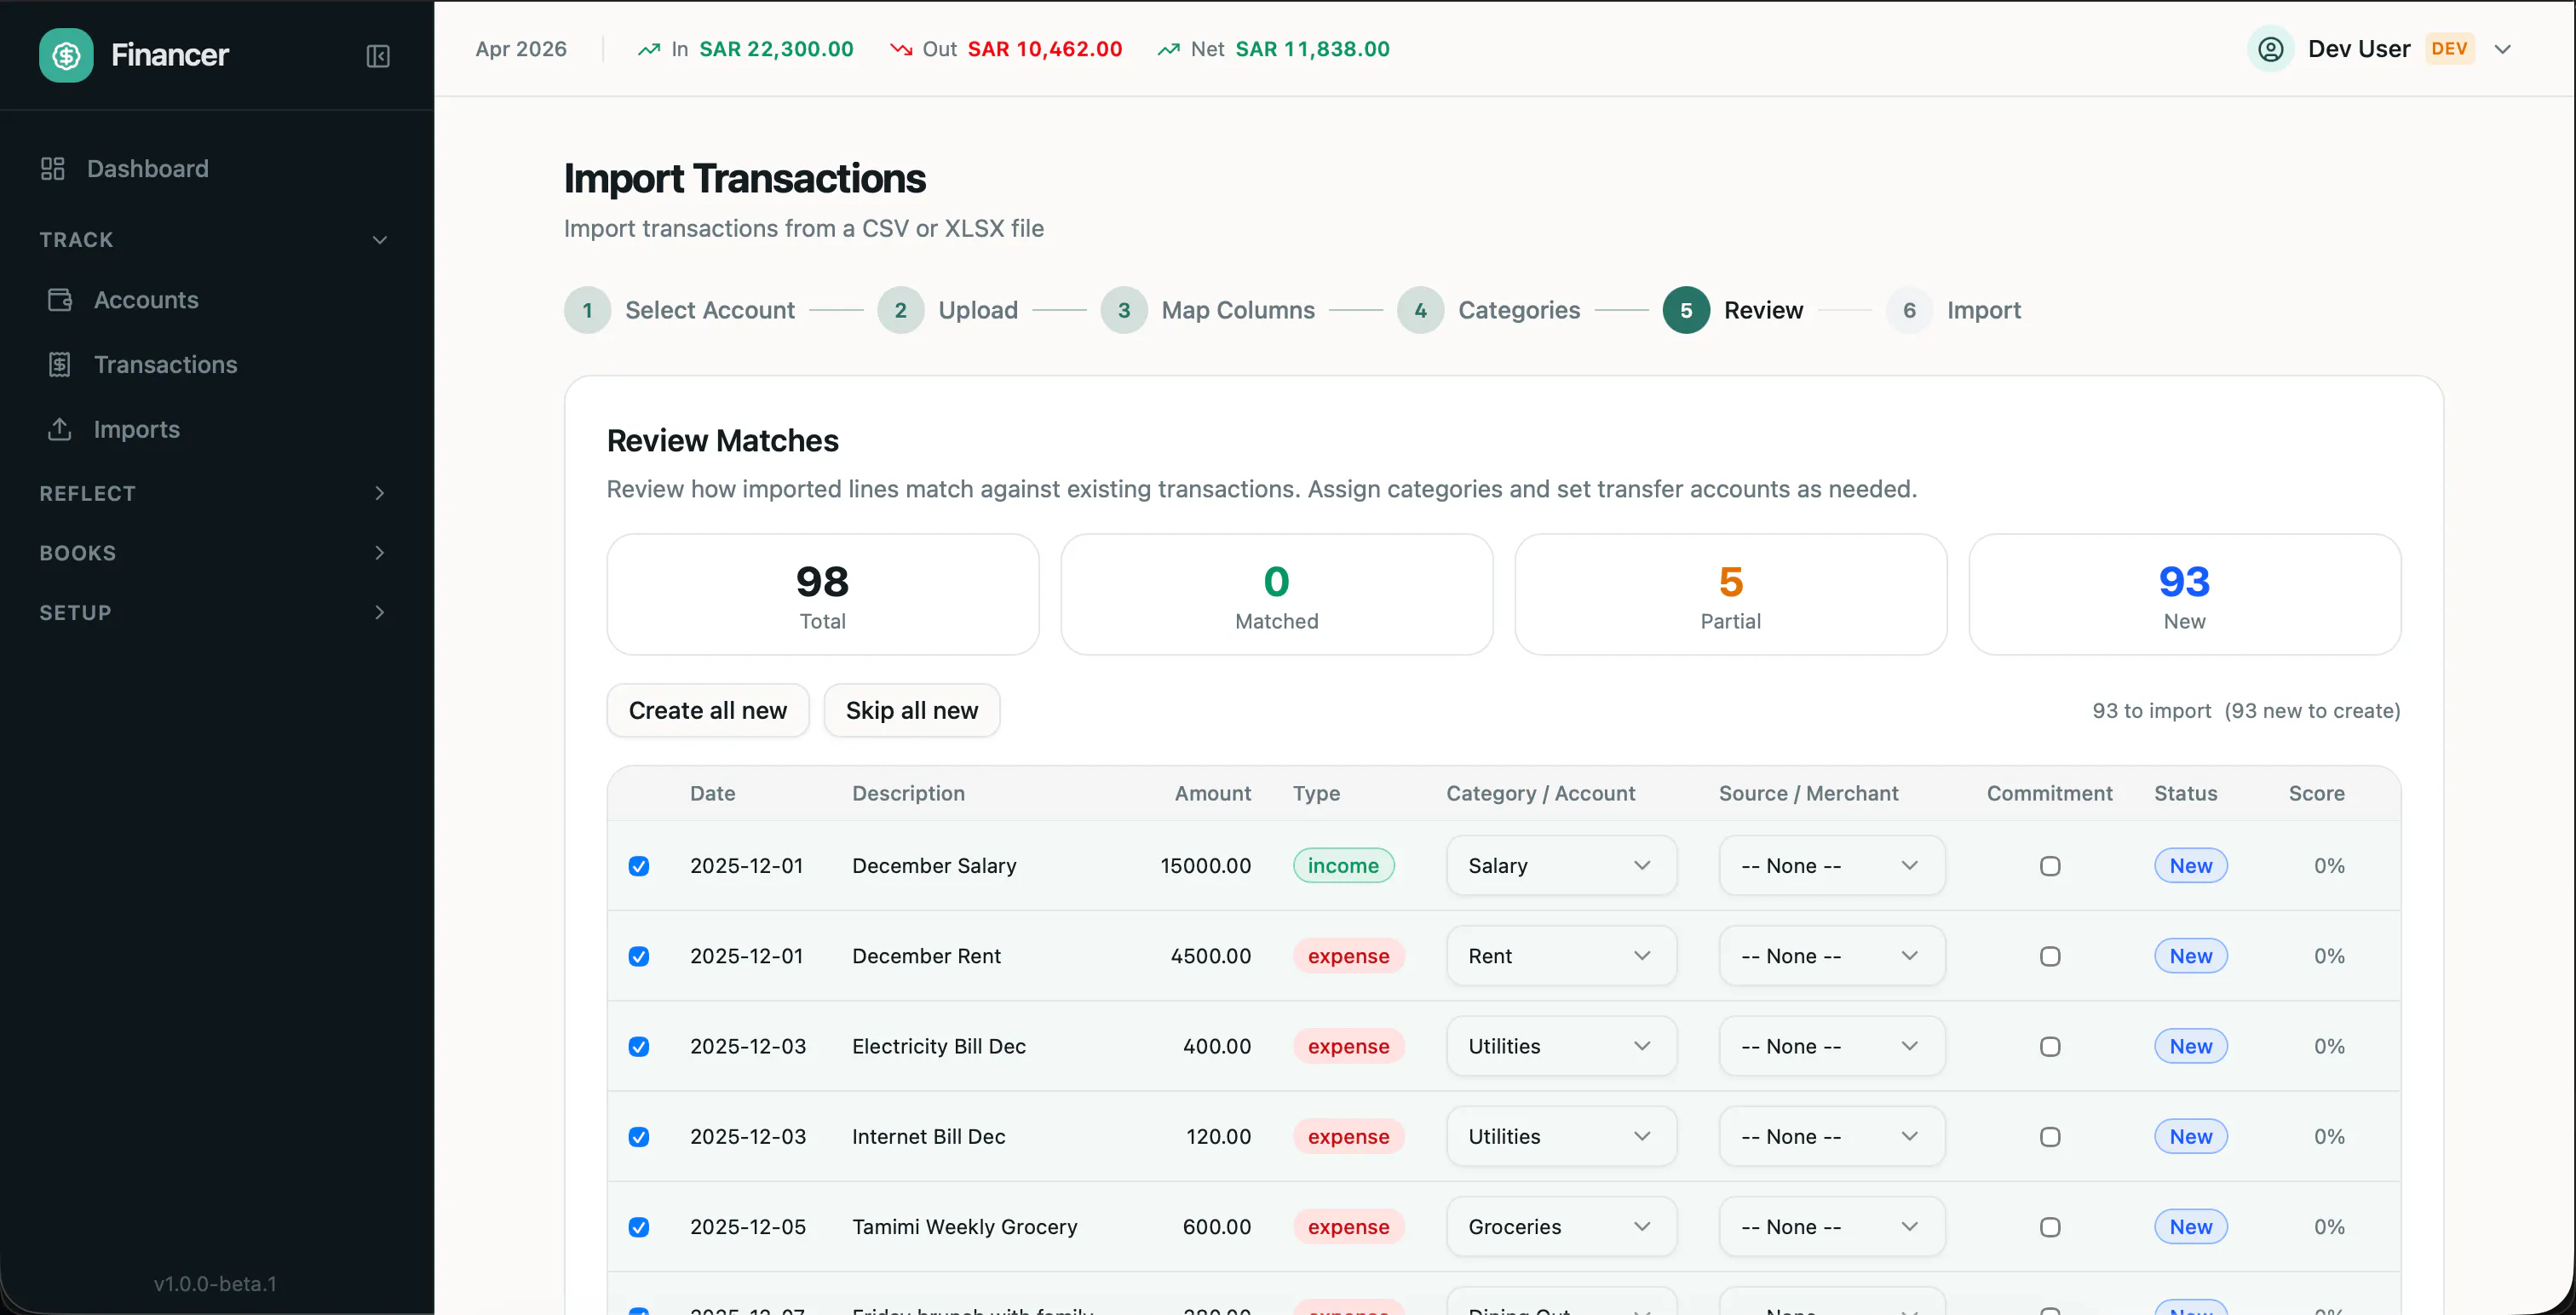The image size is (2576, 1315).
Task: Tick Commitment checkbox for Electricity Bill Dec
Action: coord(2050,1047)
